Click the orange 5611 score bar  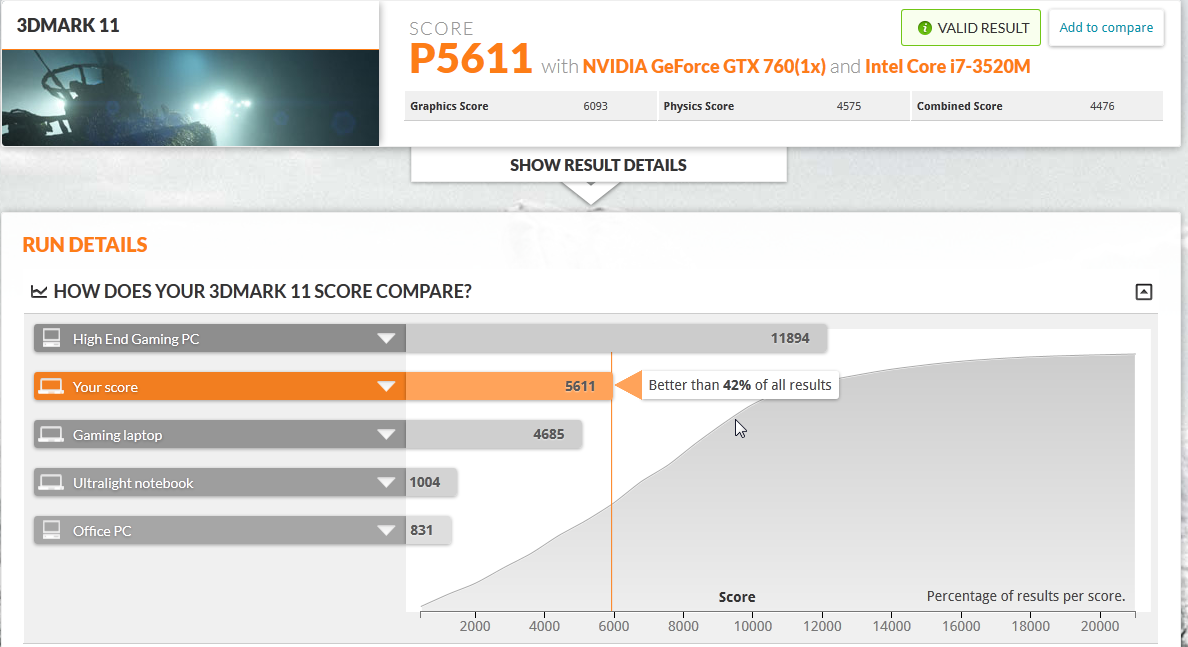[508, 386]
